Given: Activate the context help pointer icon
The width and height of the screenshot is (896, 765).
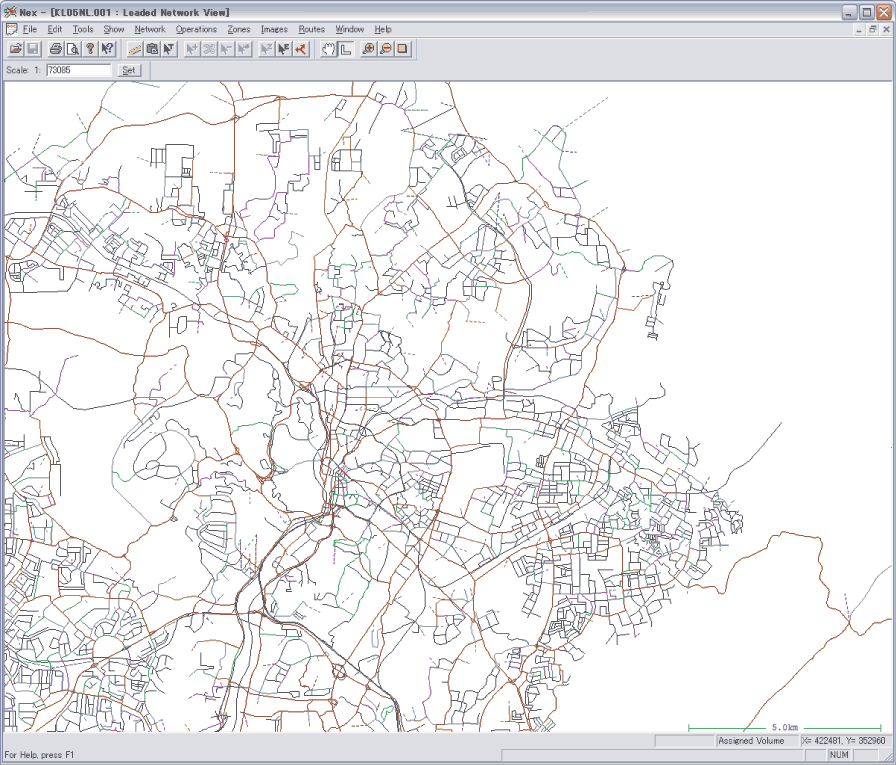Looking at the screenshot, I should [107, 49].
